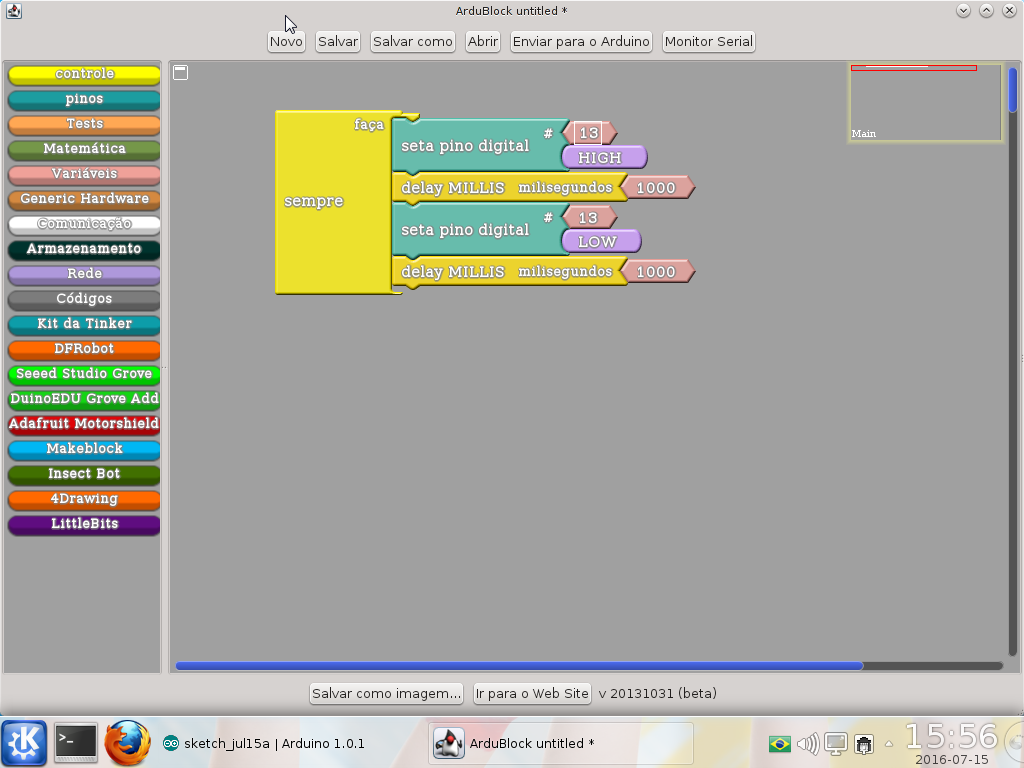Click the LOW value block

click(x=601, y=242)
